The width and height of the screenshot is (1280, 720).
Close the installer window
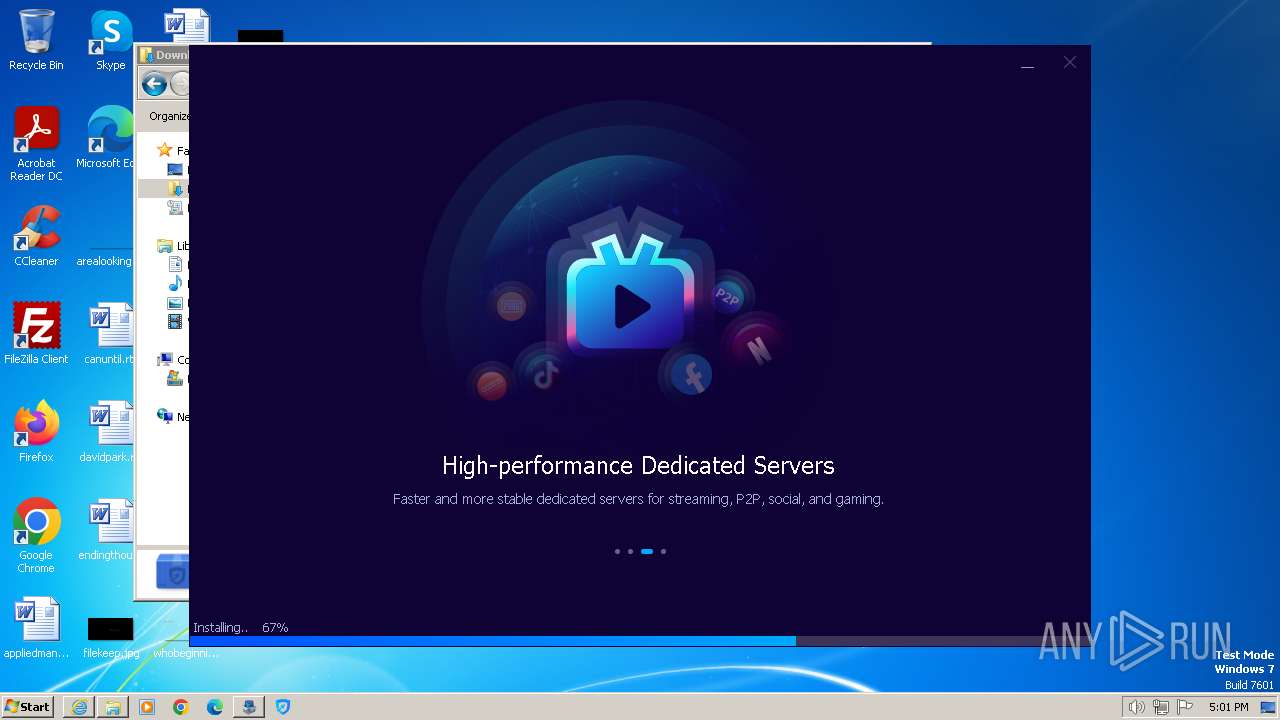coord(1070,62)
